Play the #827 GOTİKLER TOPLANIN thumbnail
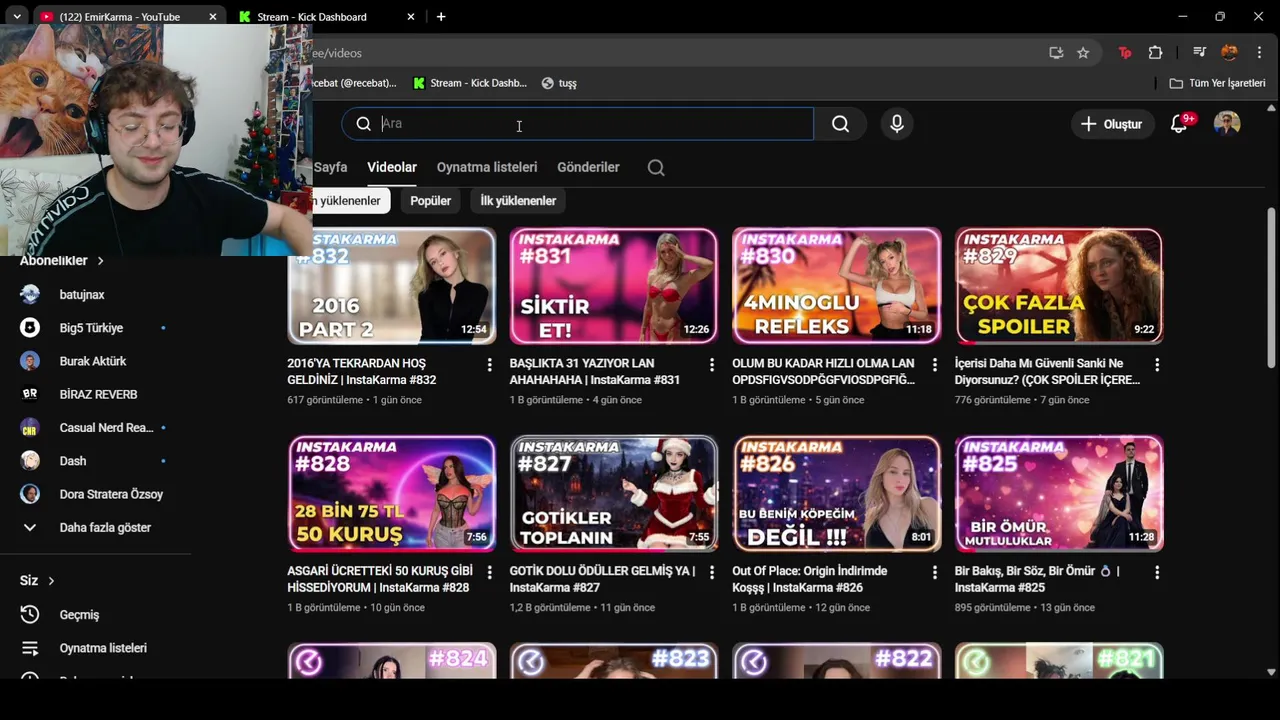The width and height of the screenshot is (1280, 720). click(x=614, y=493)
